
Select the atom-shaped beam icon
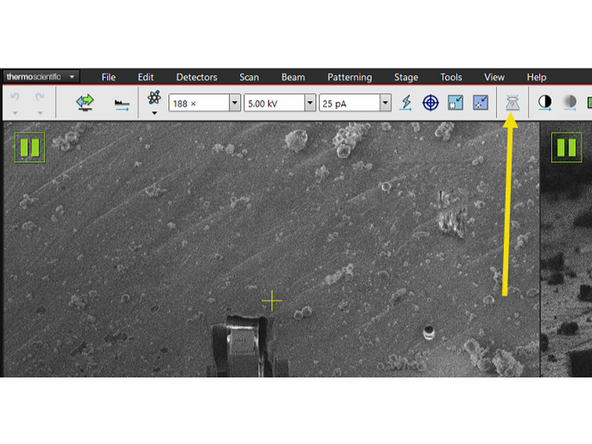click(x=154, y=98)
